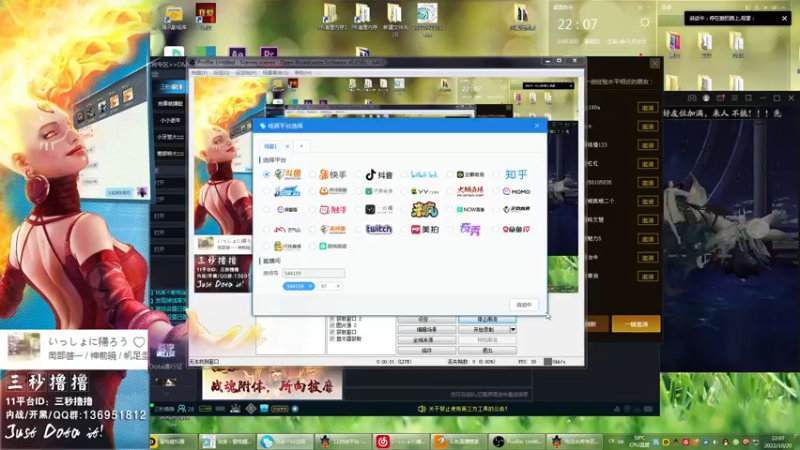Select 三秒撸撸 room in left sidebar
Viewport: 800px width, 450px height.
[170, 87]
